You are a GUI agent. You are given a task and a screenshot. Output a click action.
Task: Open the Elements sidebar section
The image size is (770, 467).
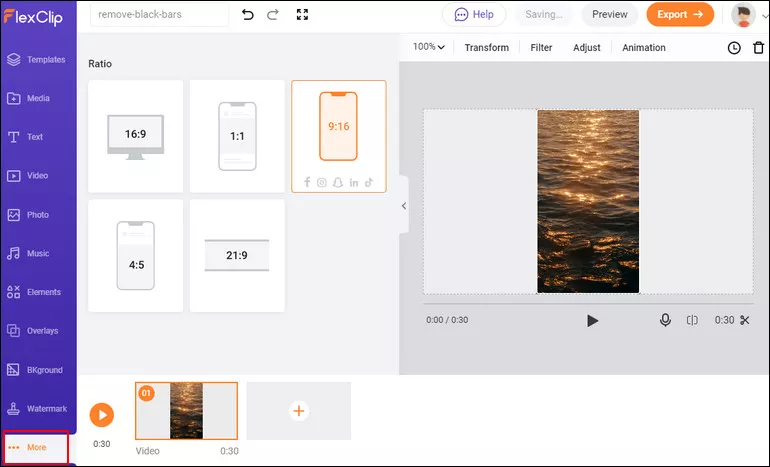tap(34, 292)
